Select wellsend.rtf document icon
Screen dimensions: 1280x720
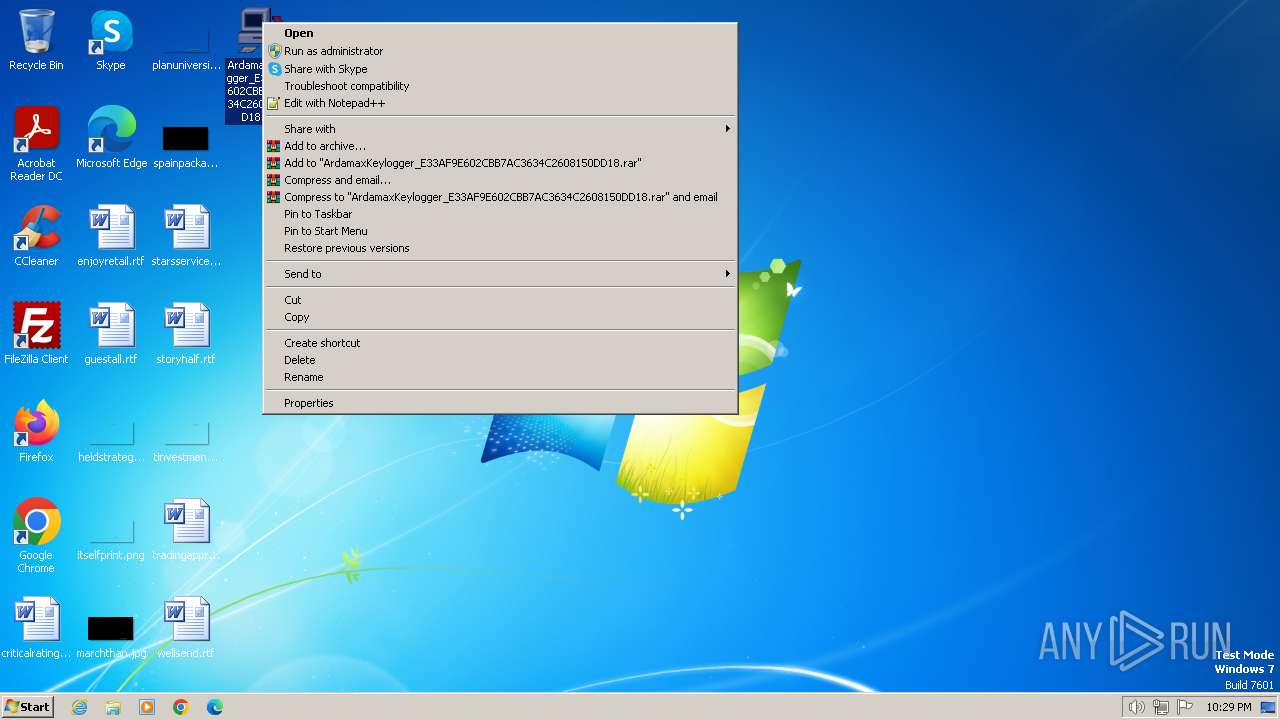point(186,628)
